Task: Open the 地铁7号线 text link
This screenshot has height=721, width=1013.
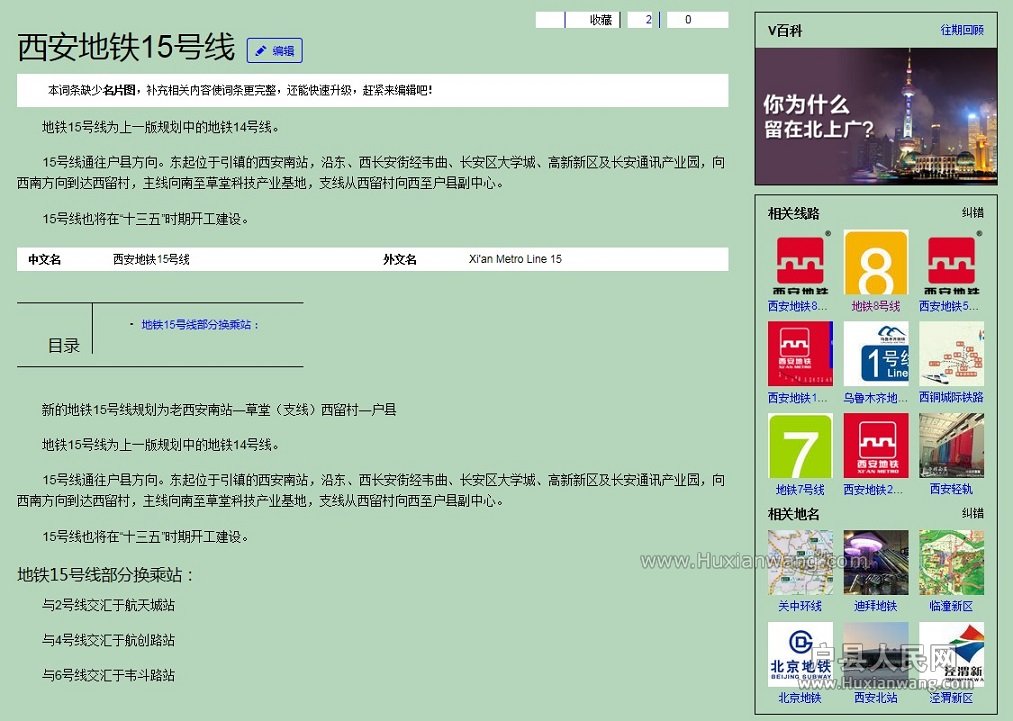Action: click(x=800, y=490)
